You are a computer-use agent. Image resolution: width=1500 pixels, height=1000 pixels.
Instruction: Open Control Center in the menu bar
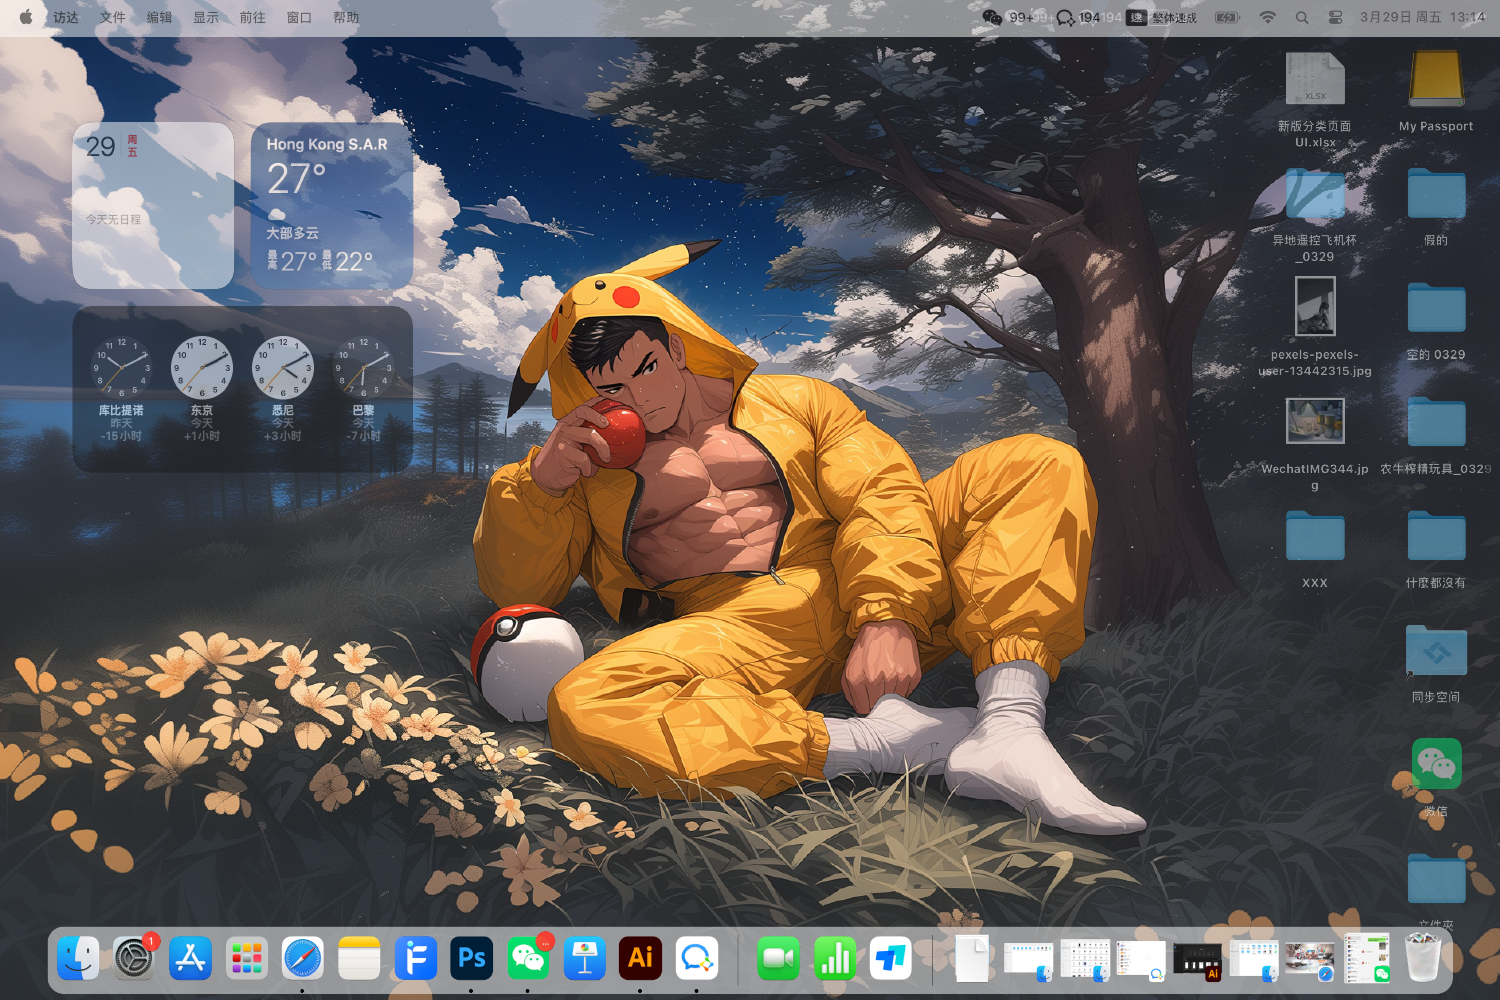[x=1335, y=17]
